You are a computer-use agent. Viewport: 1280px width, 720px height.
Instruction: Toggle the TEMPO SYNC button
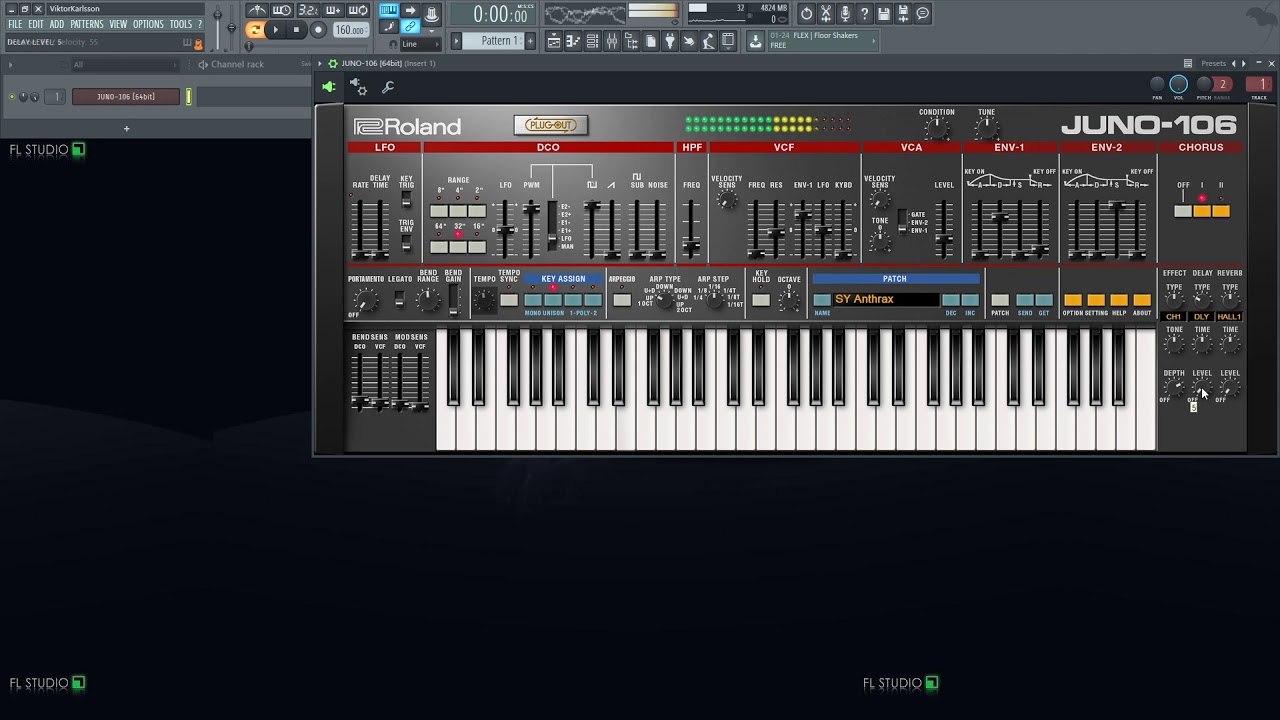(509, 300)
